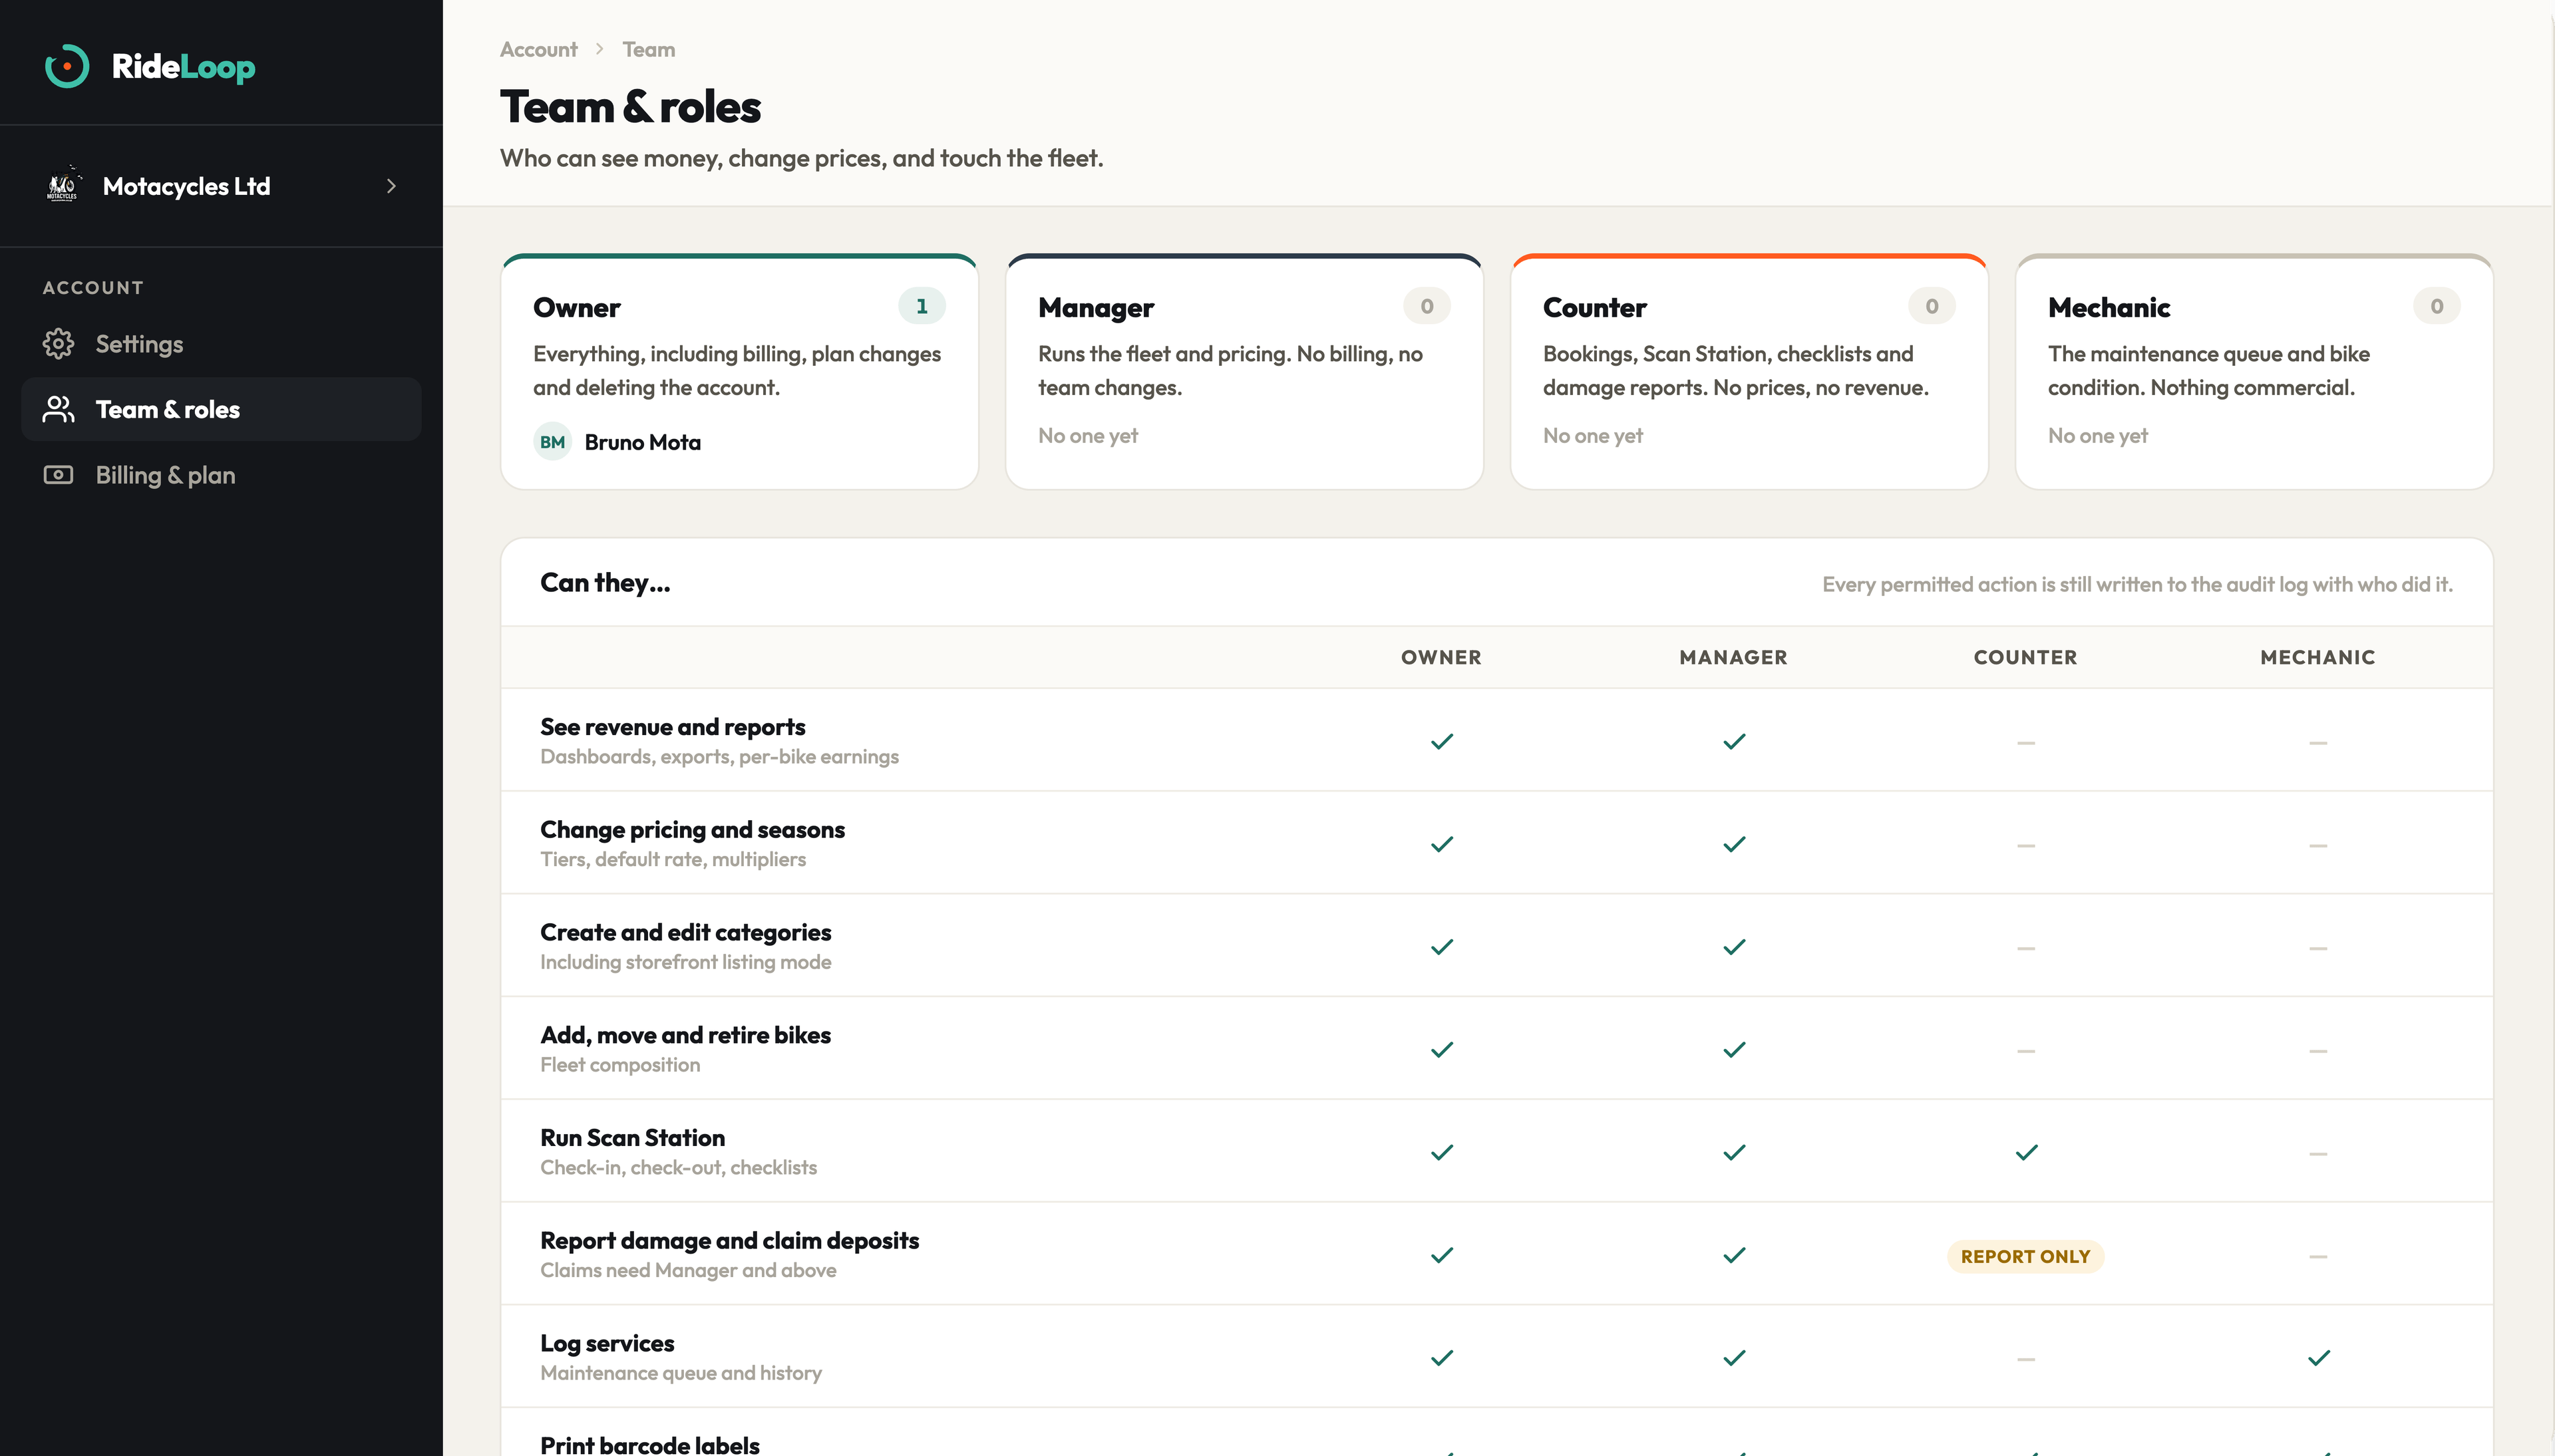
Task: Click Mechanic checkmark for Log services
Action: (x=2318, y=1358)
